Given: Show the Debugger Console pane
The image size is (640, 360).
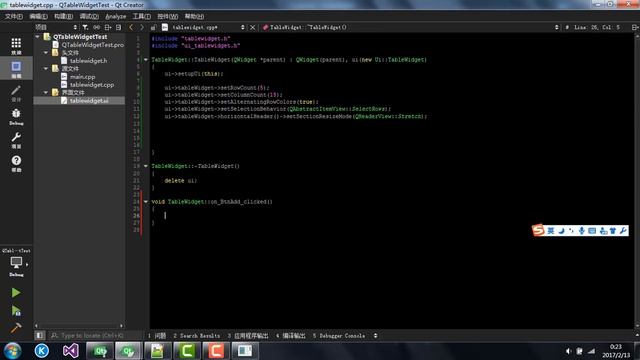Looking at the screenshot, I should (x=339, y=336).
